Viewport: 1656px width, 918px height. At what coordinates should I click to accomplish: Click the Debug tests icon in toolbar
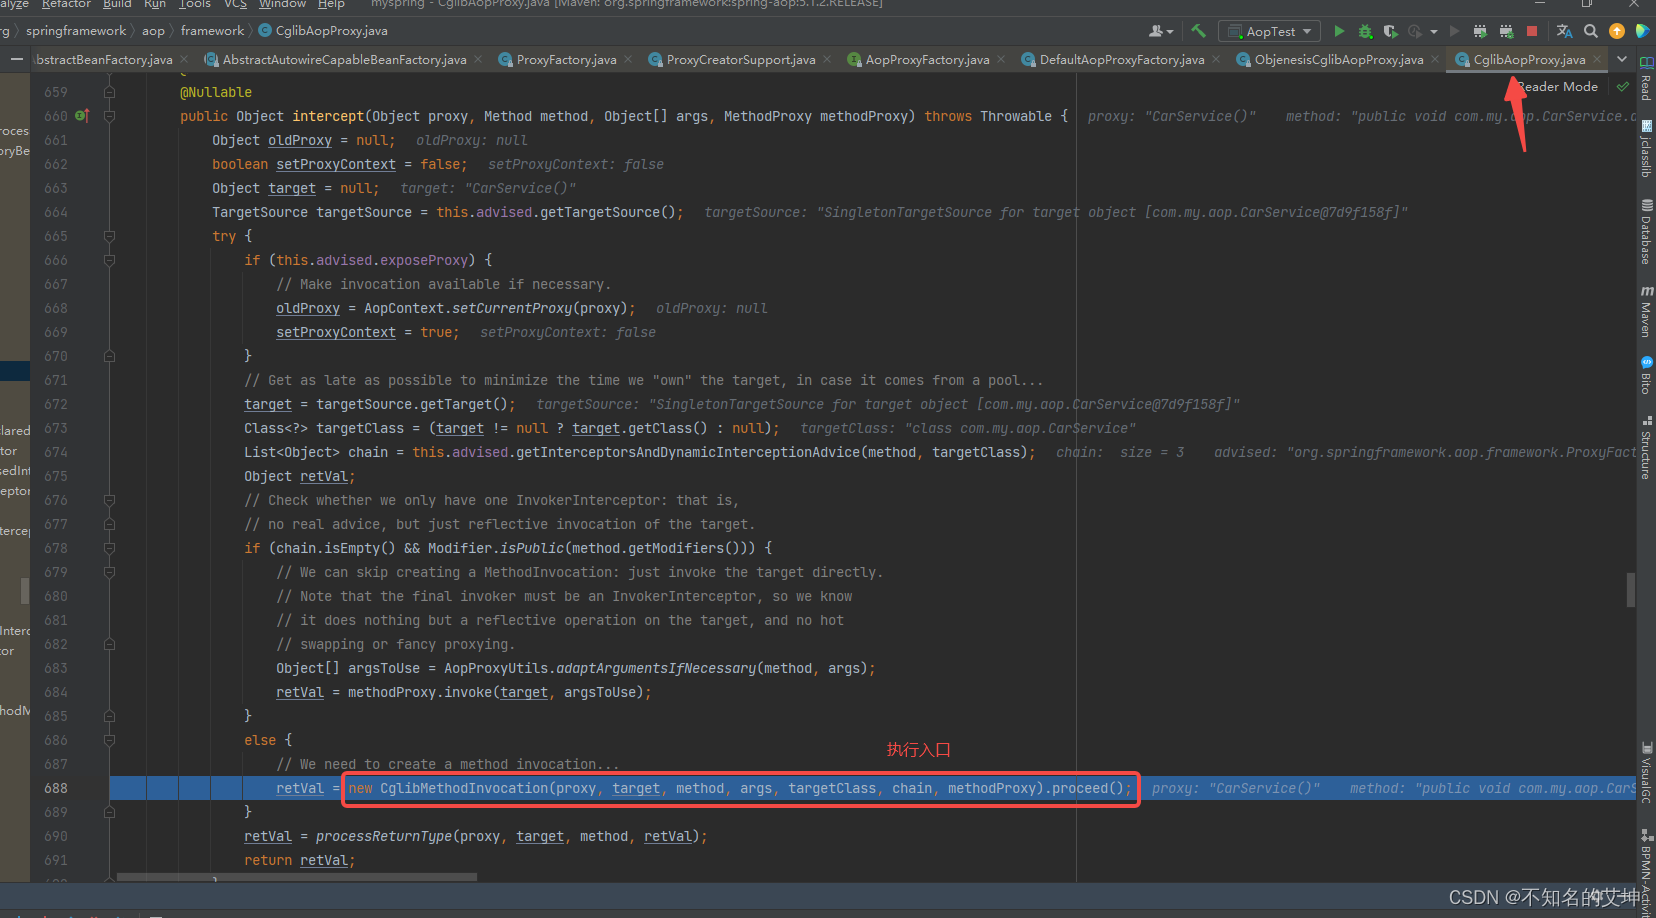pos(1506,31)
